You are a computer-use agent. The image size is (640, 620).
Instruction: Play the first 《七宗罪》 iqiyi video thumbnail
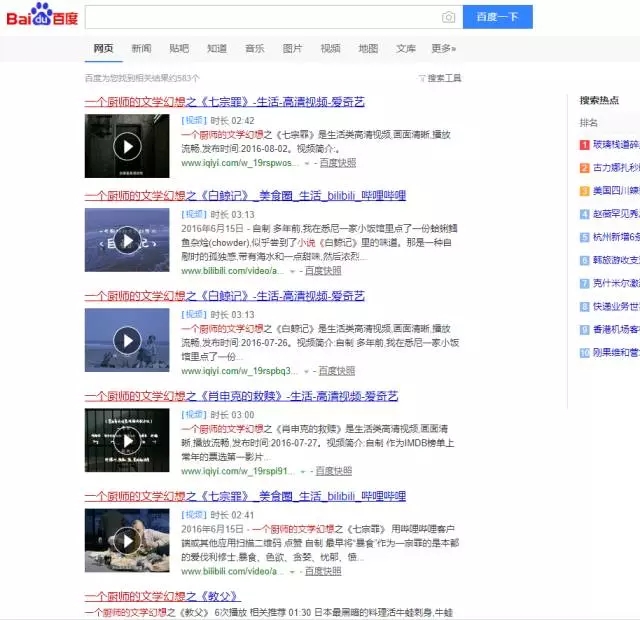(x=127, y=146)
